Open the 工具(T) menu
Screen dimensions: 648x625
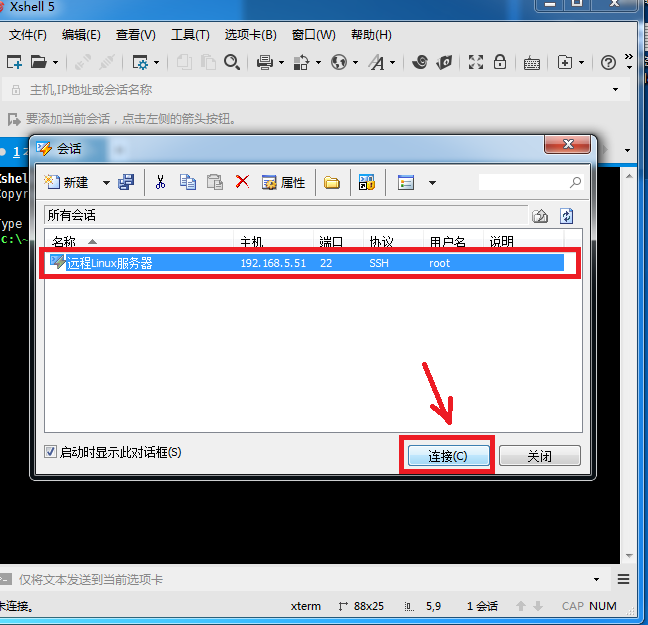(x=190, y=35)
